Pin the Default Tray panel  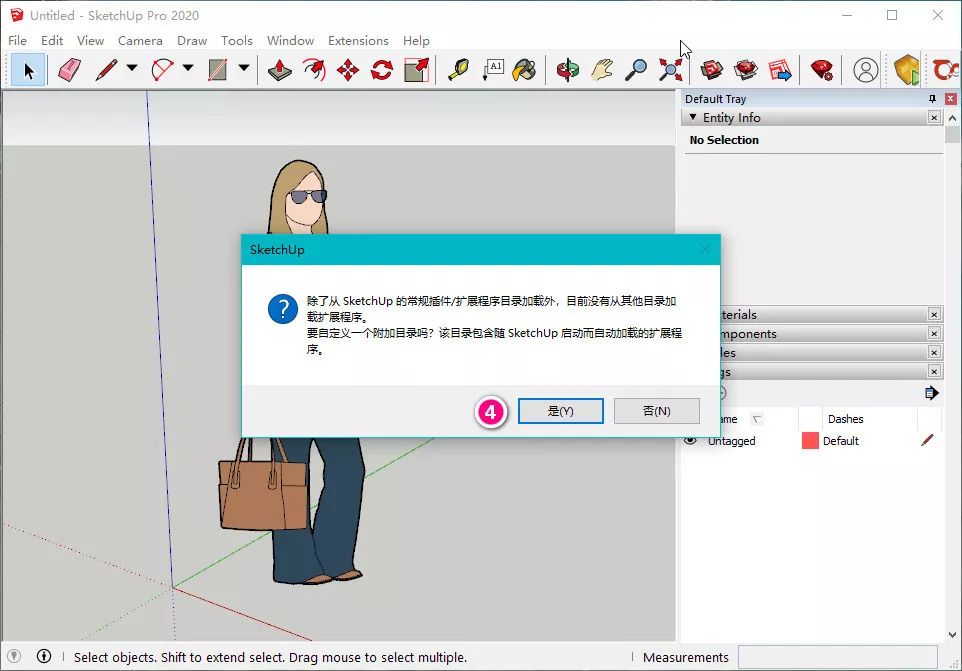(933, 99)
